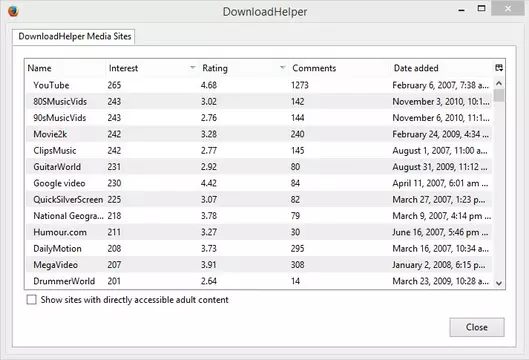Maximize the DownloadHelper window
This screenshot has width=529, height=360.
[481, 8]
